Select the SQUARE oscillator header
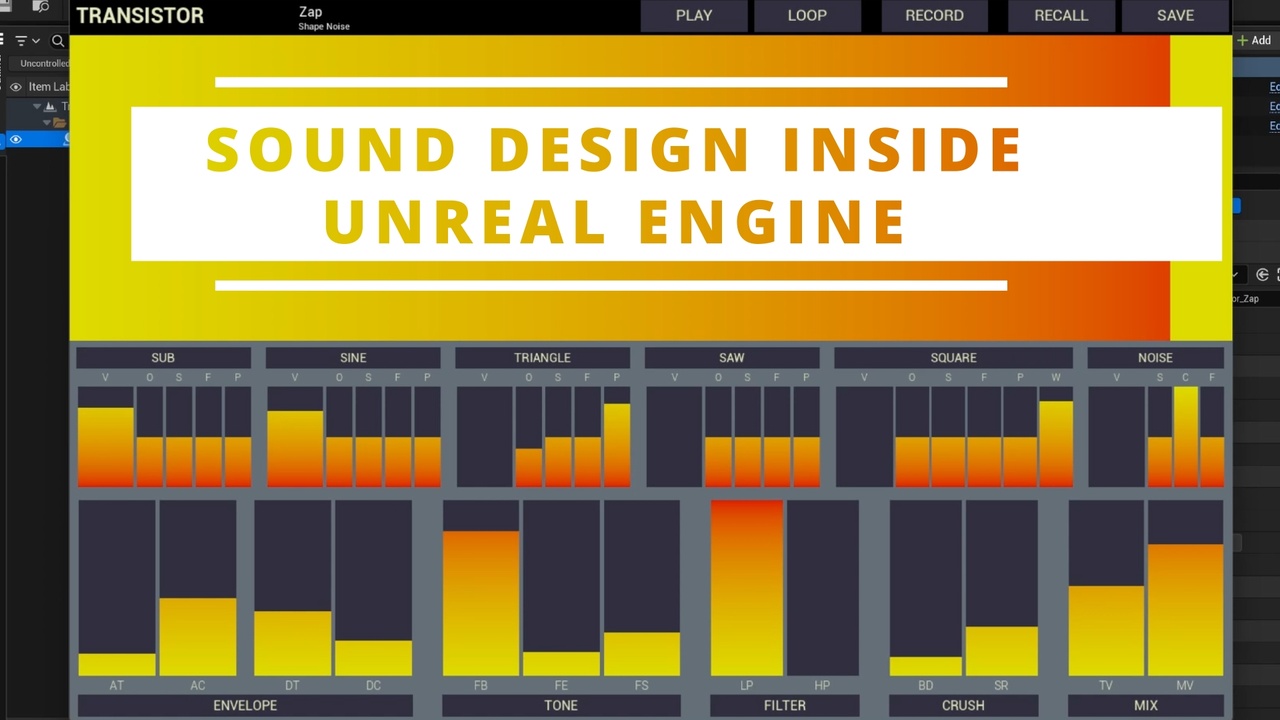Viewport: 1280px width, 720px height. [x=953, y=357]
